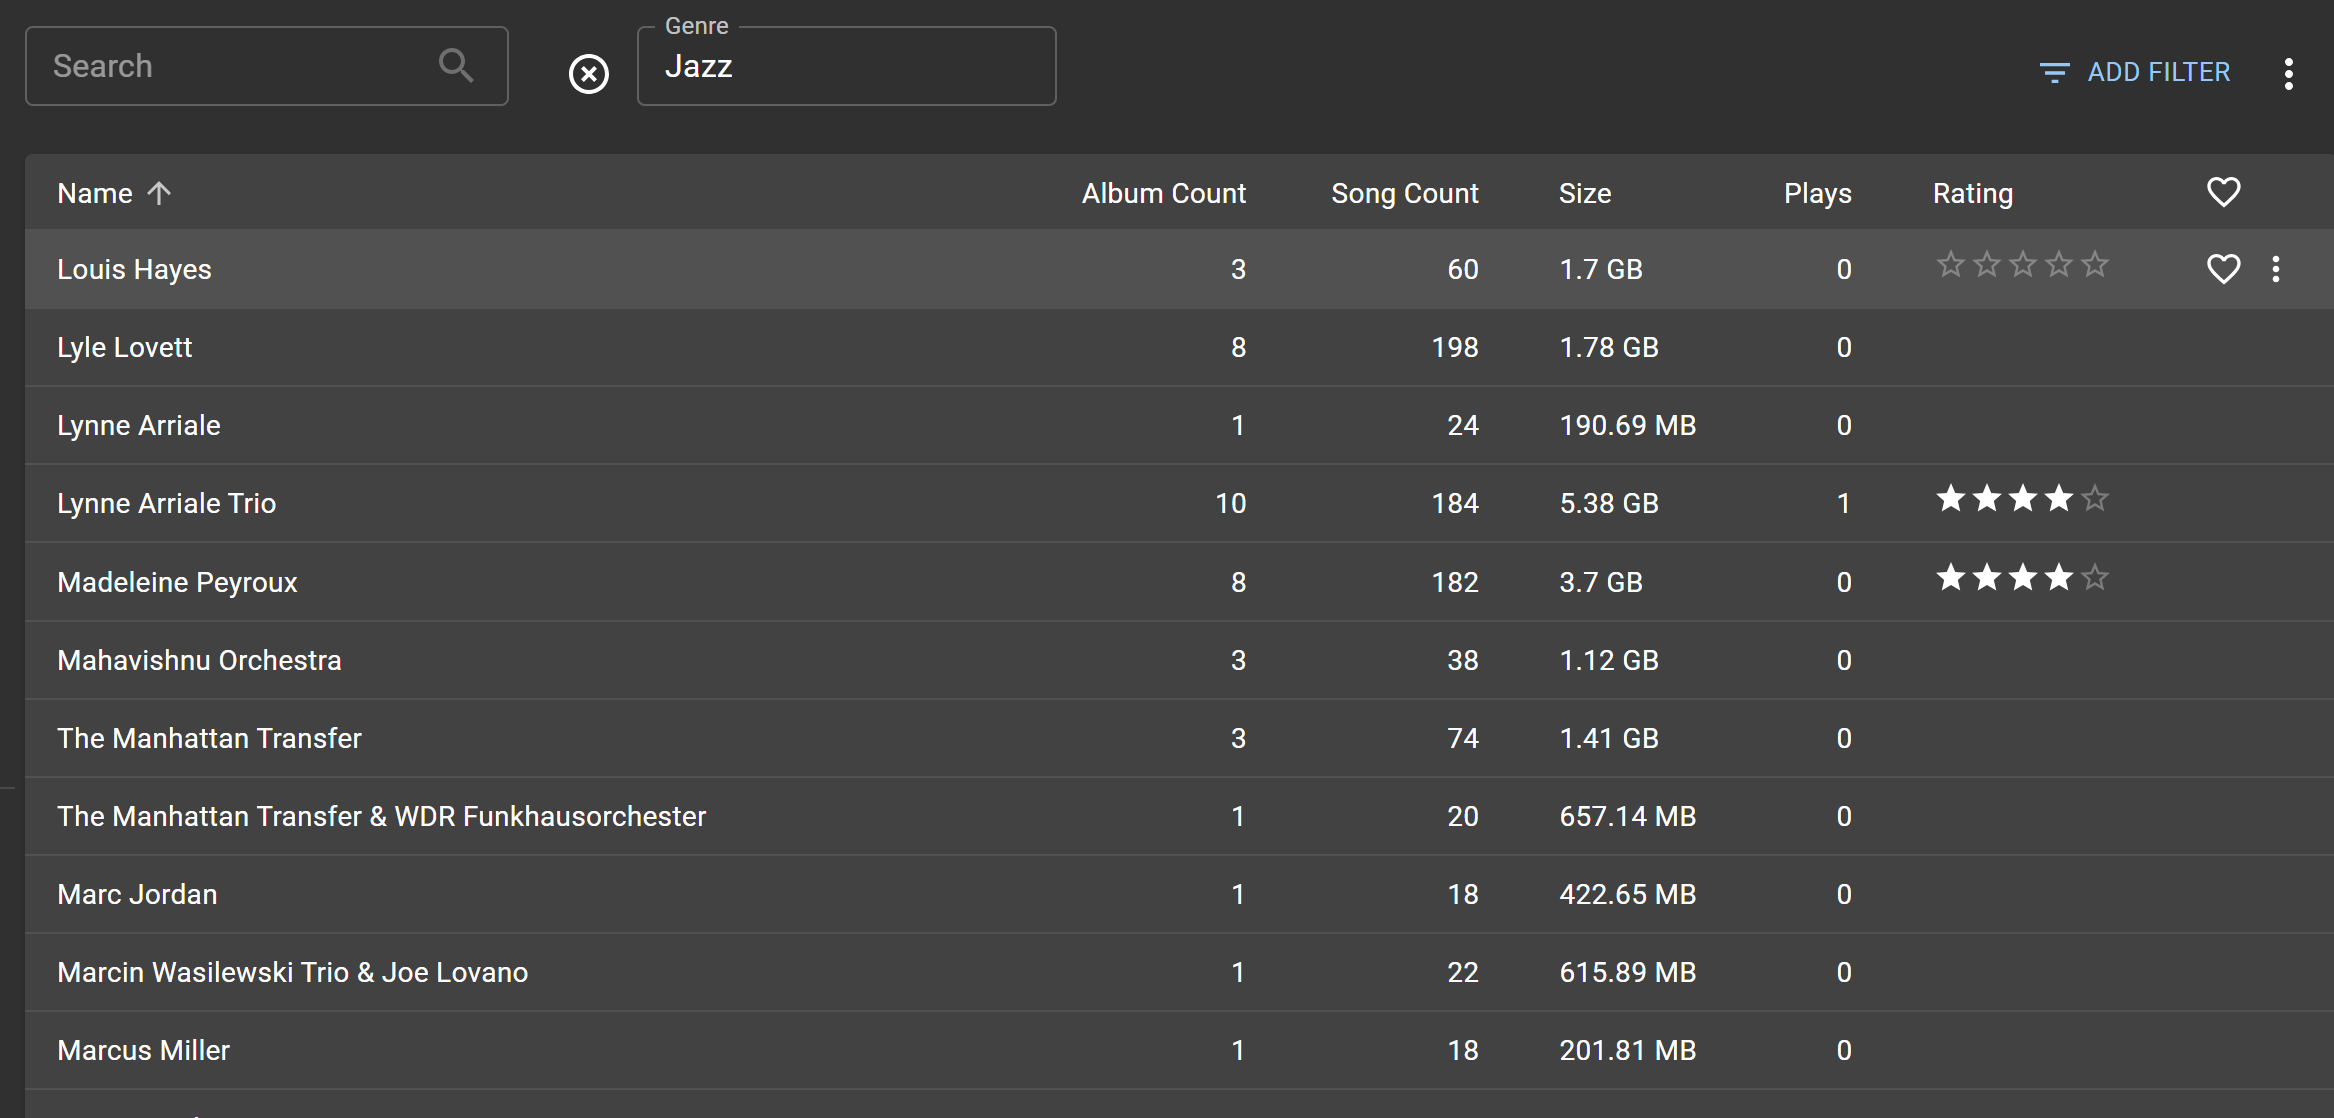Click the ADD FILTER button
2334x1118 pixels.
coord(2158,72)
